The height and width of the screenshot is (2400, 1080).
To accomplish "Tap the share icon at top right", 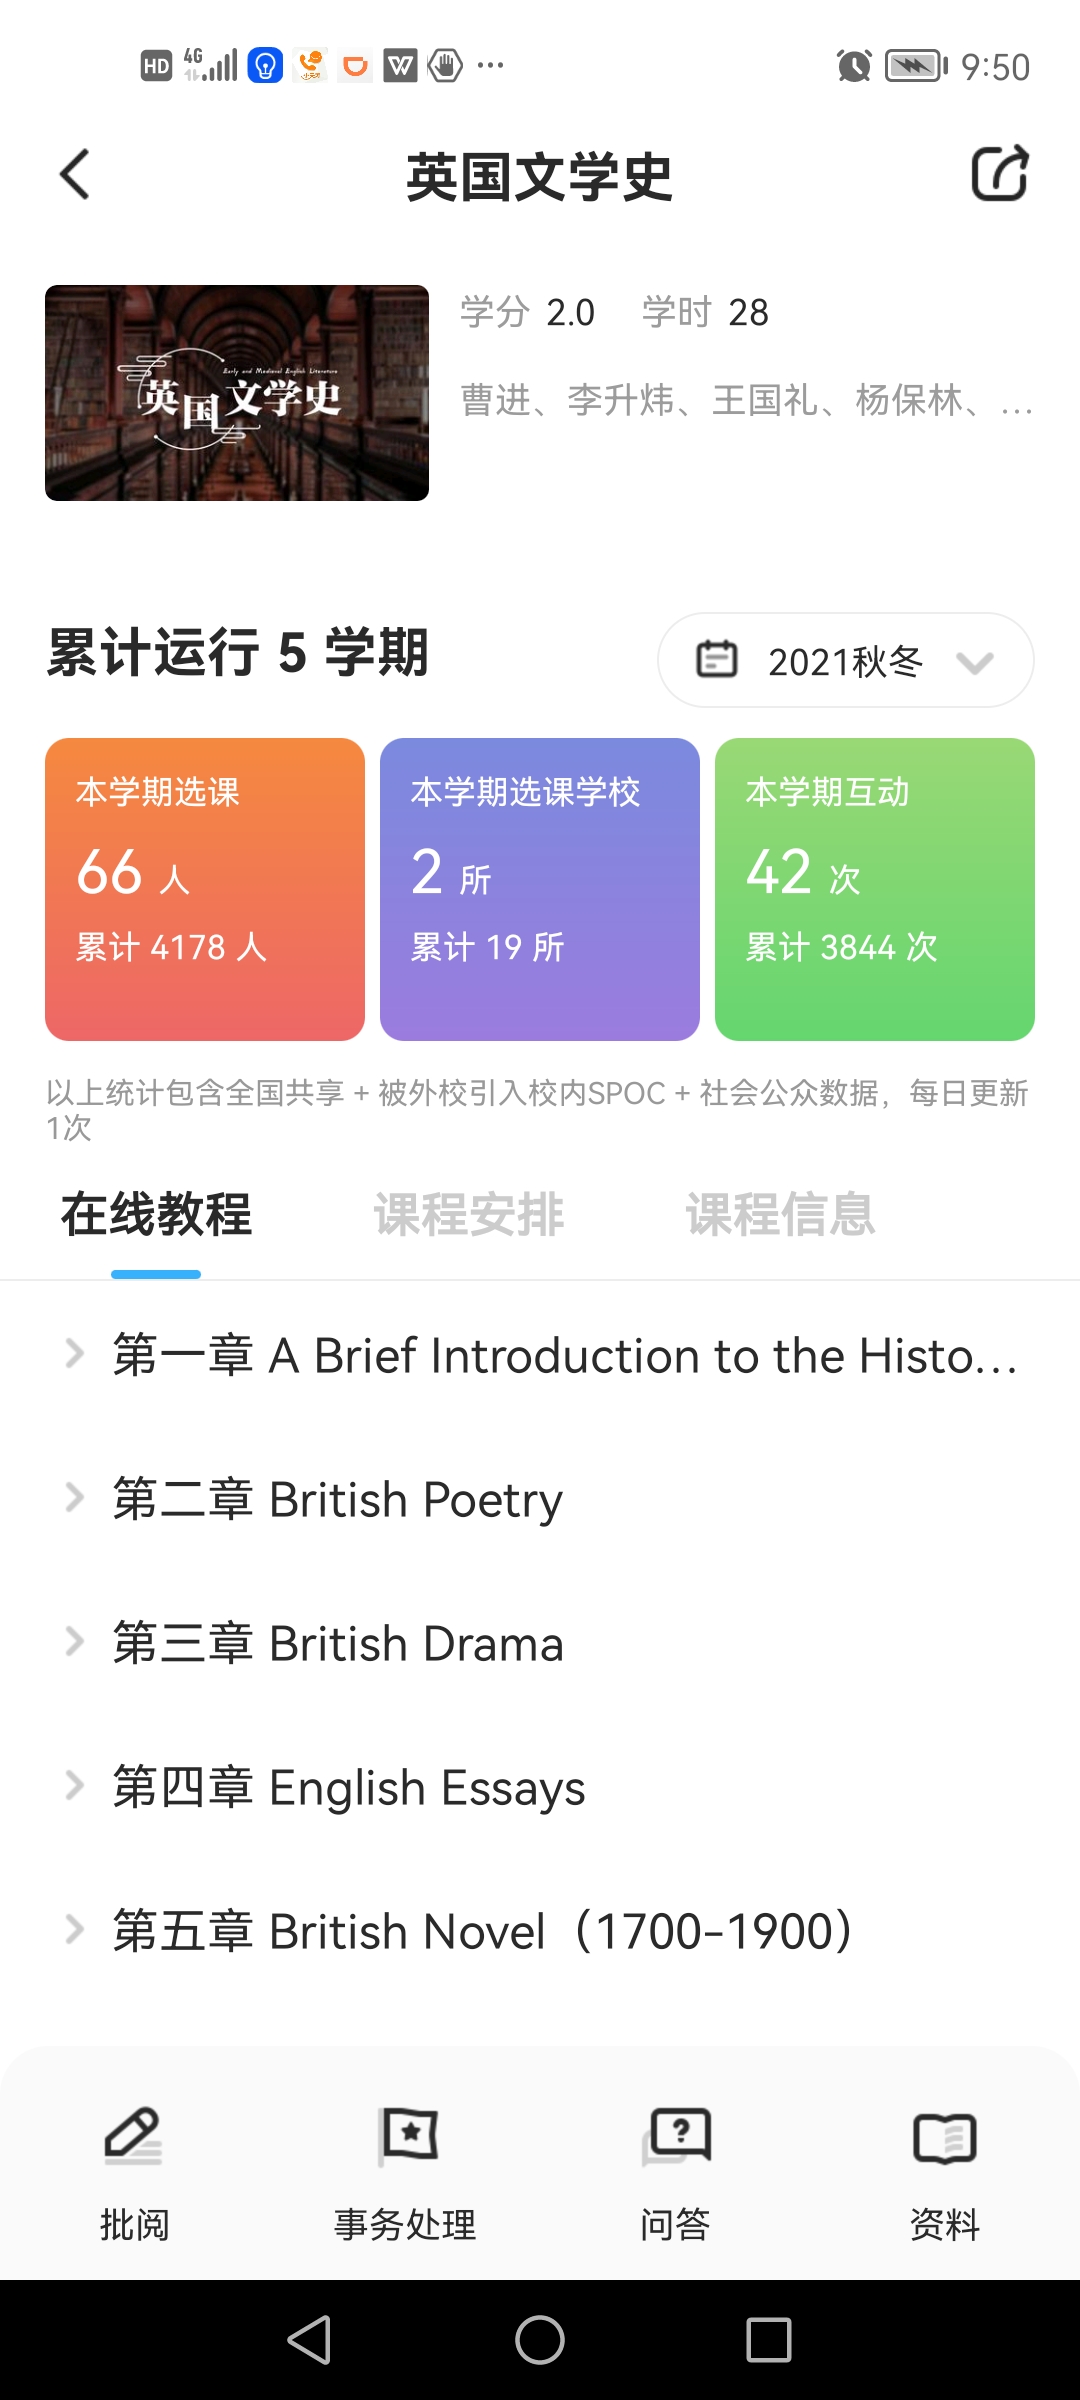I will tap(1000, 174).
